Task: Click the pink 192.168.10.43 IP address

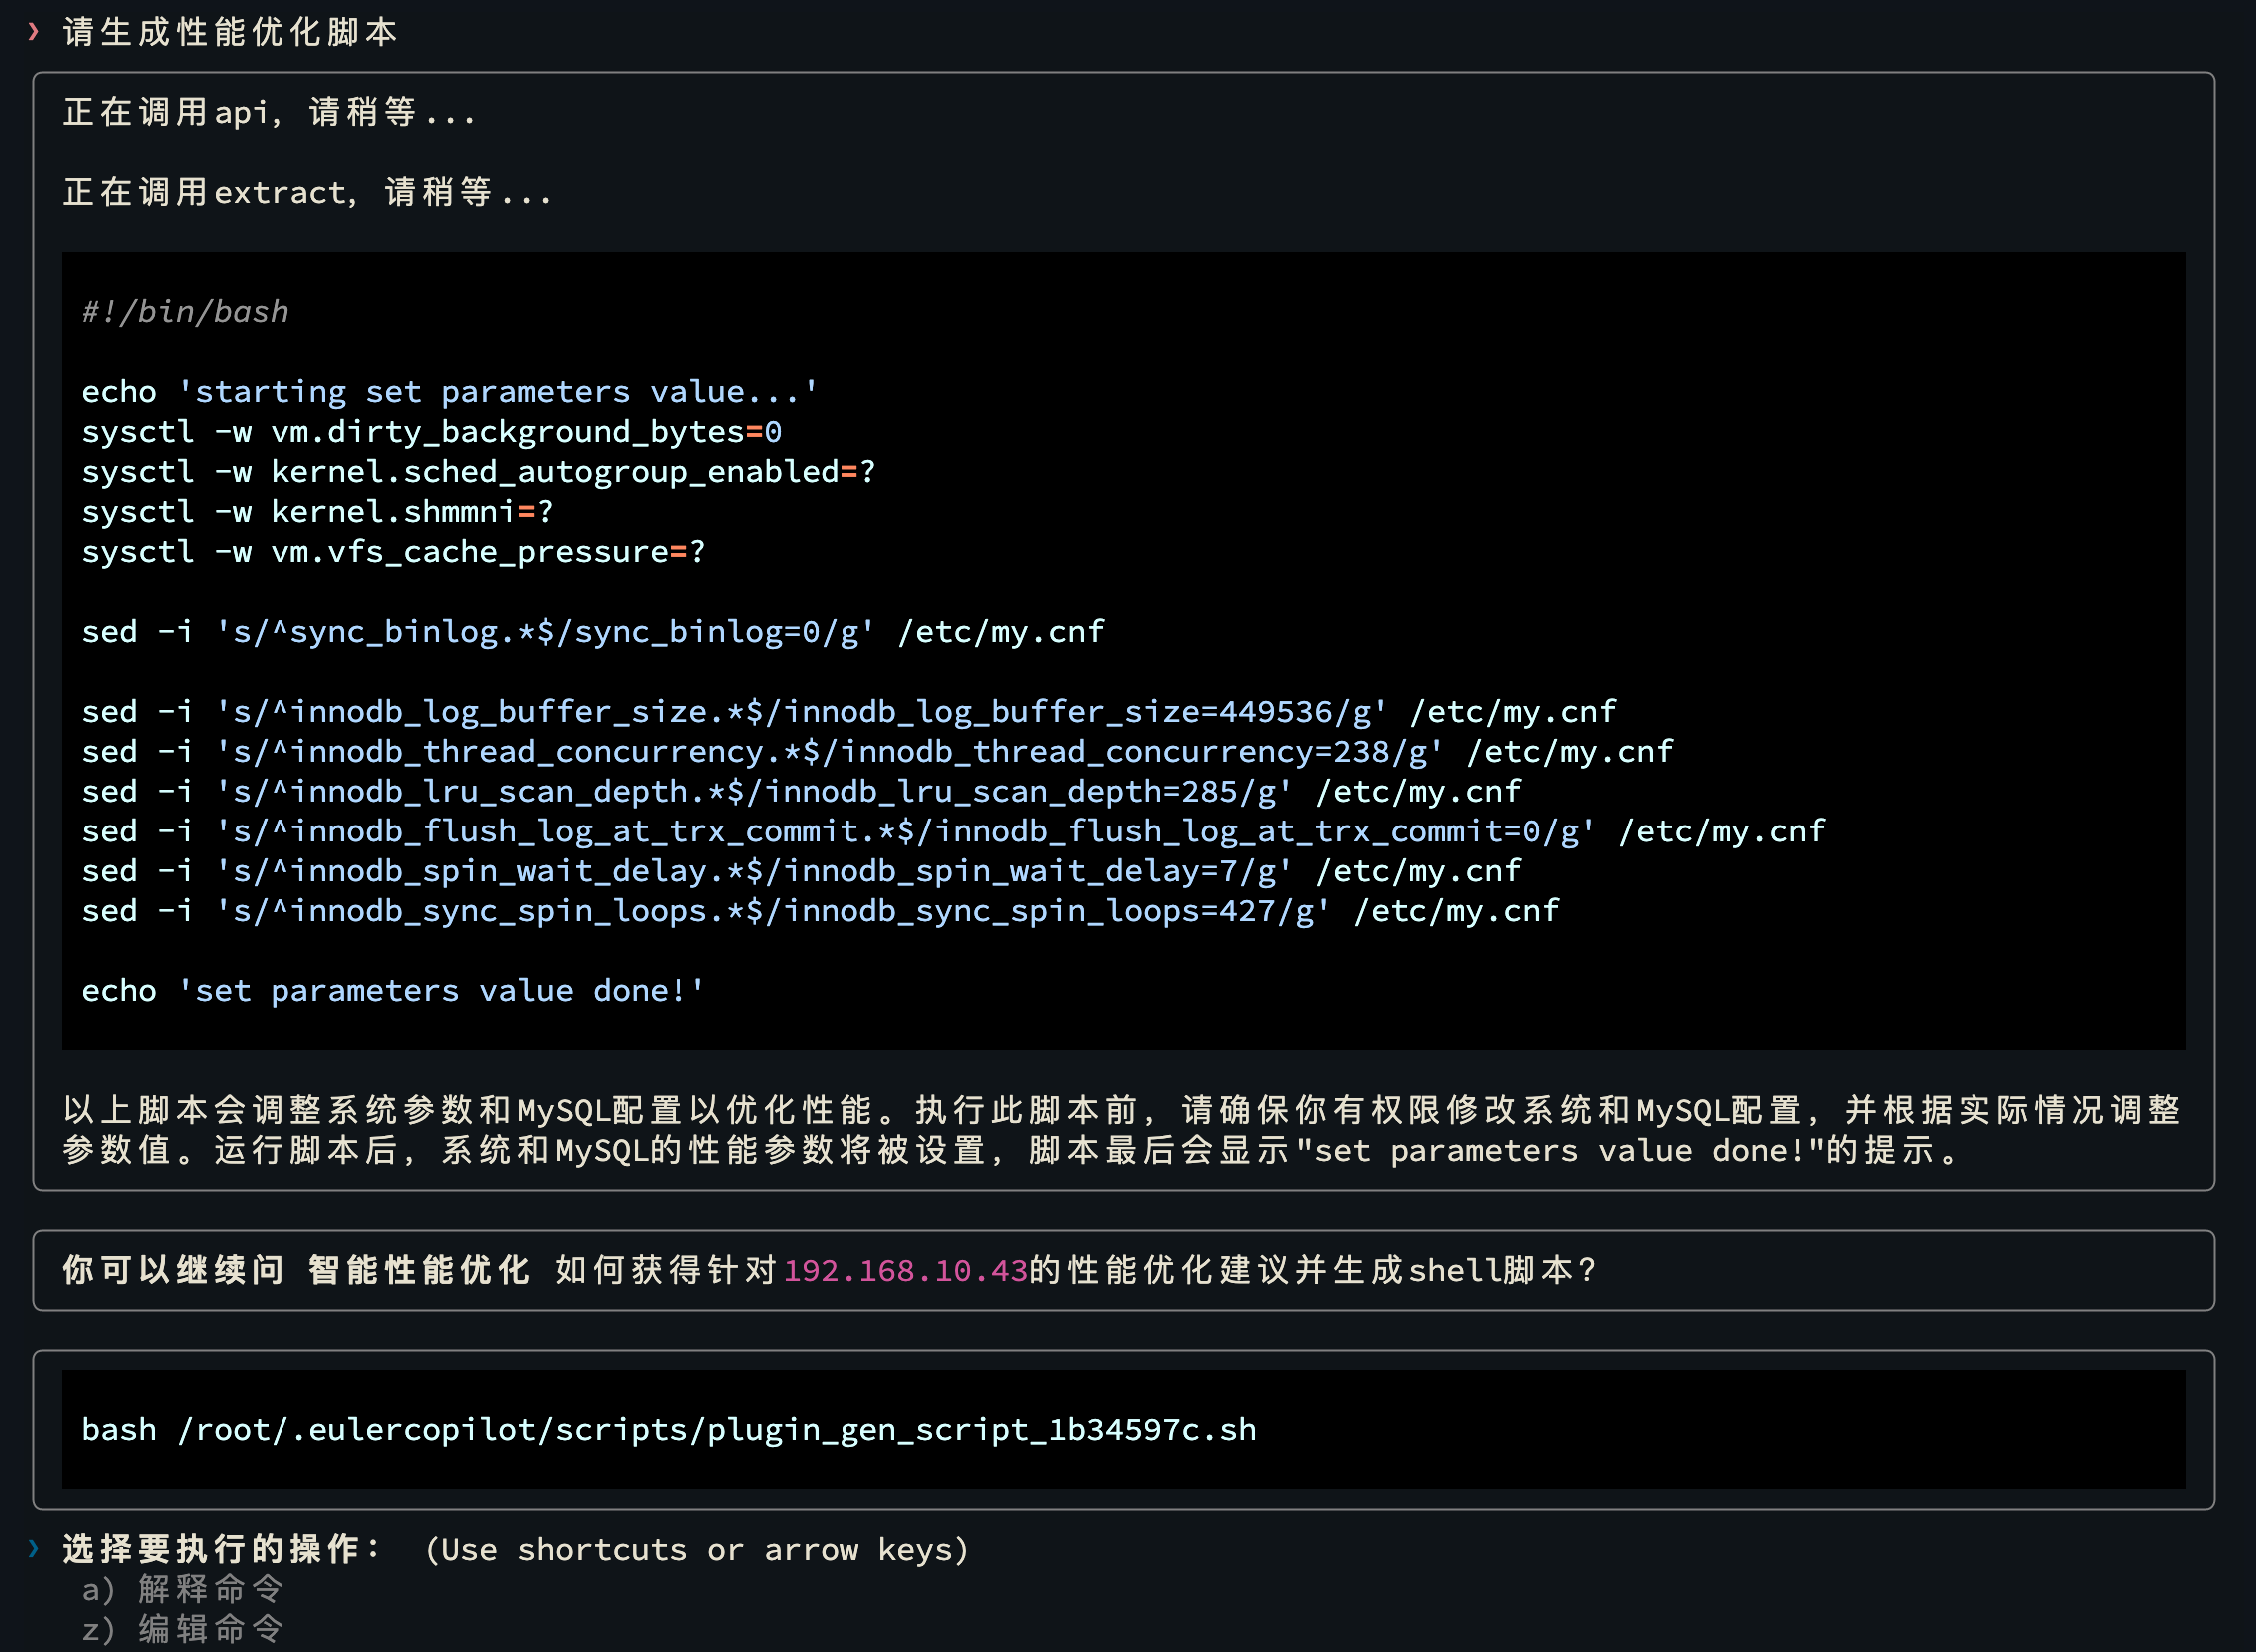Action: [905, 1270]
